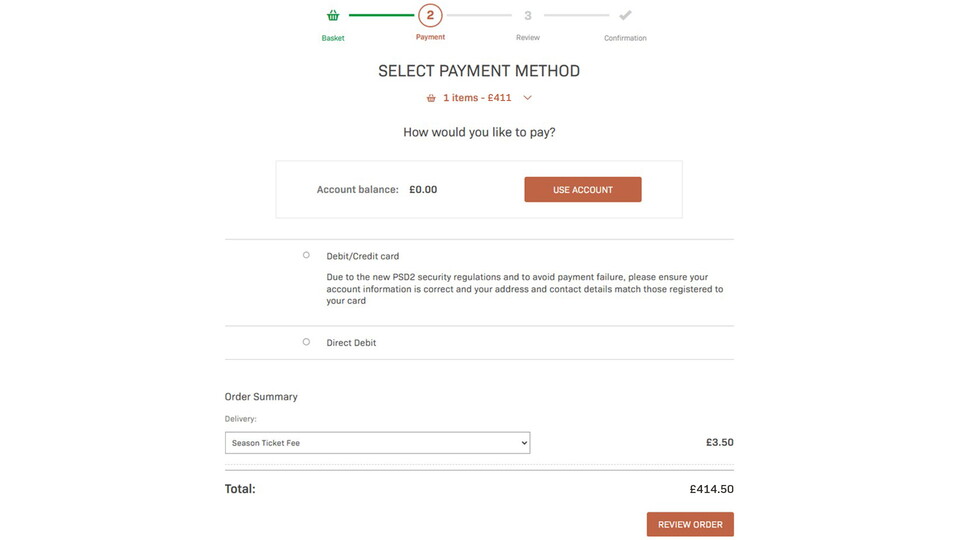Click the Payment step number 2 circle
The image size is (960, 540).
pos(430,15)
